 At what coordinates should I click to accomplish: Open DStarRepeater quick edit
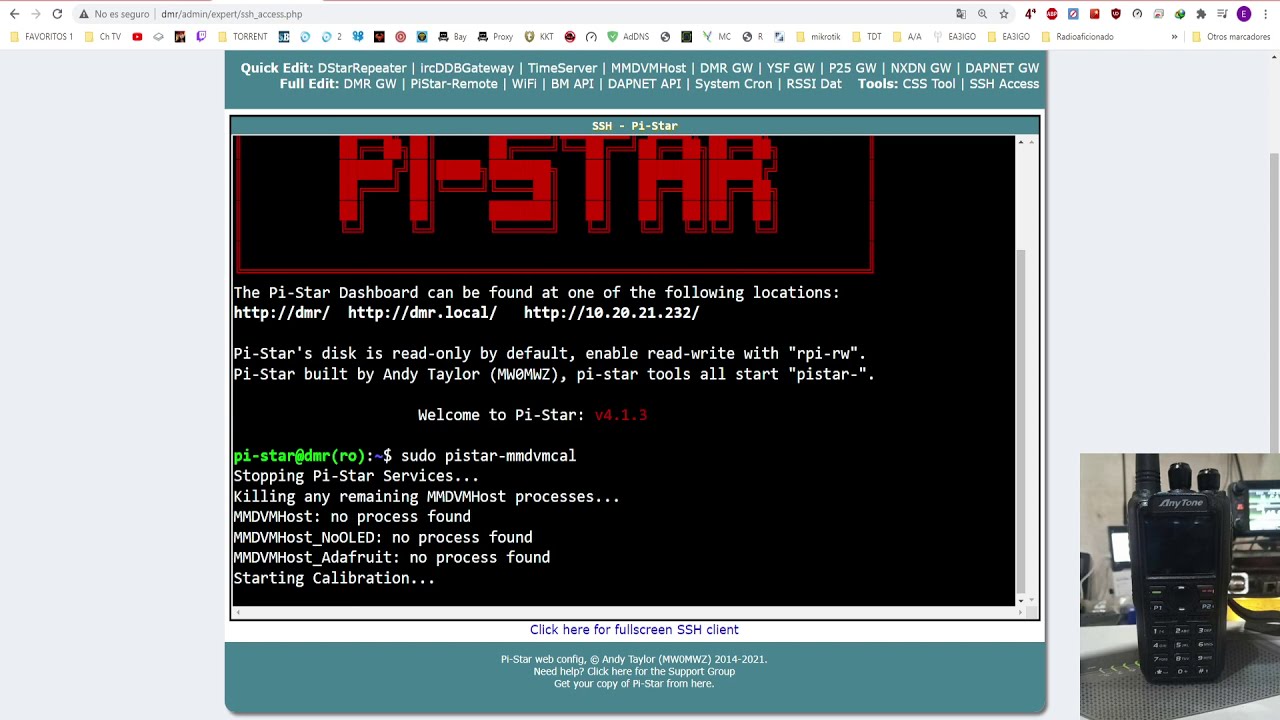pyautogui.click(x=362, y=68)
